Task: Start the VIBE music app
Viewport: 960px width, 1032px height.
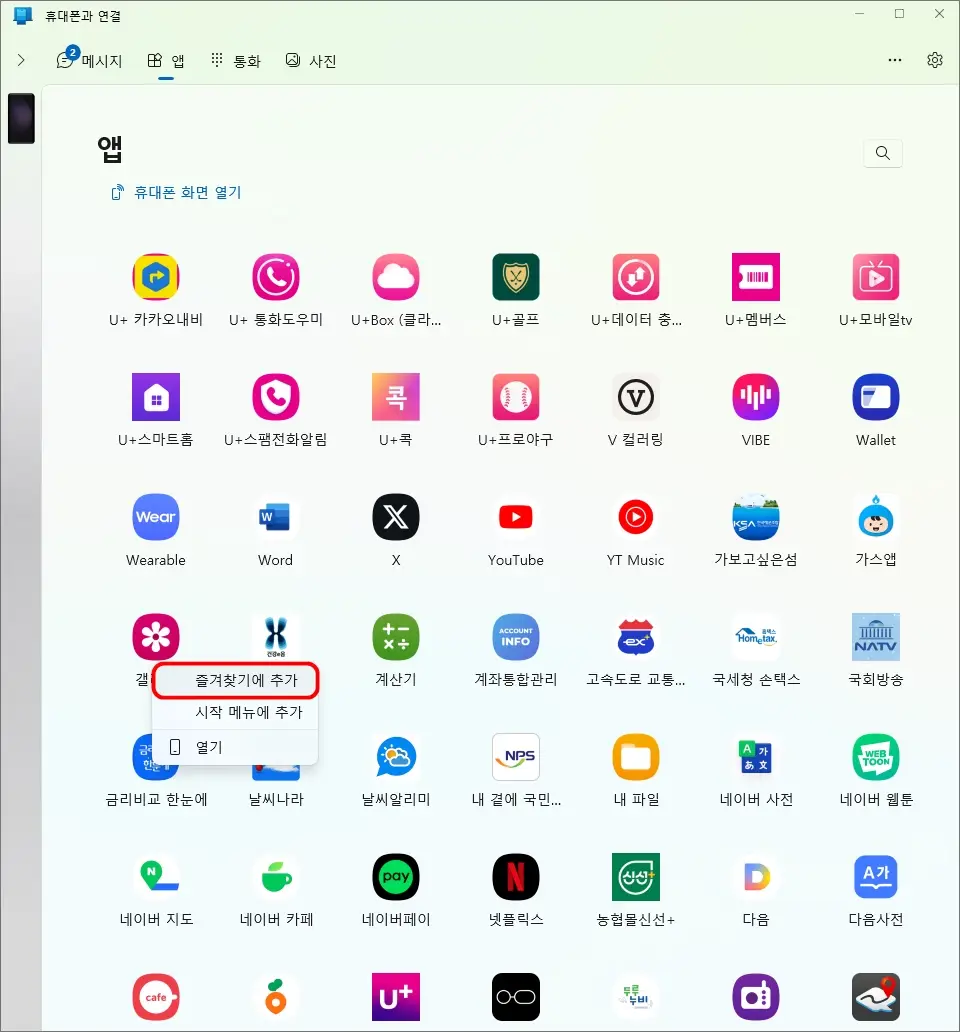Action: pyautogui.click(x=755, y=397)
